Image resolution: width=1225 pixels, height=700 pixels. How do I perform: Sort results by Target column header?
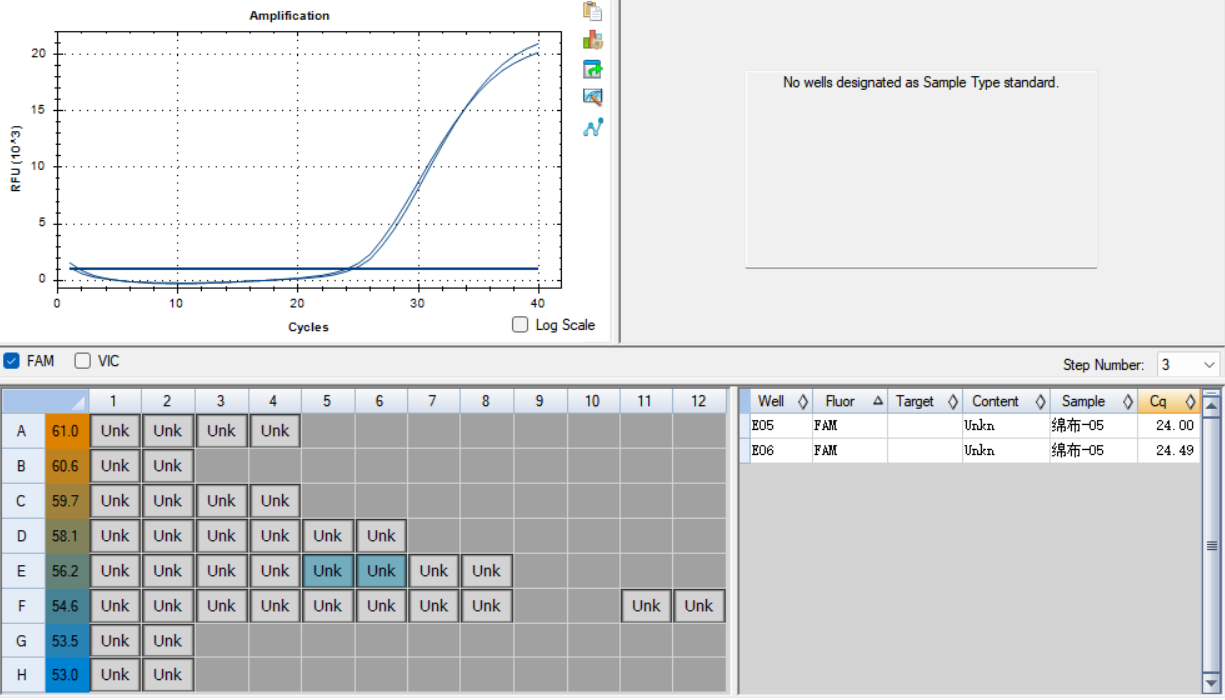pyautogui.click(x=924, y=401)
